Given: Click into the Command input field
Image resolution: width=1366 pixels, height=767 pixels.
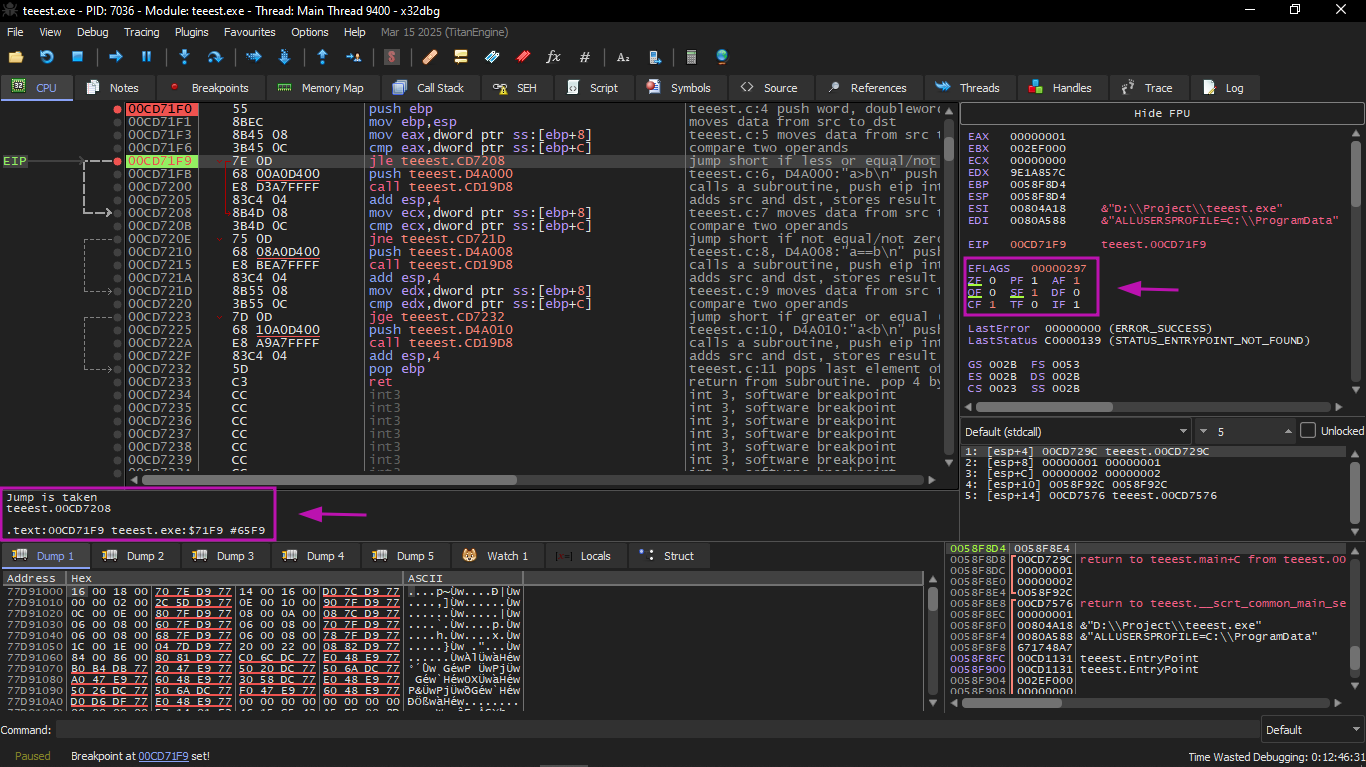Looking at the screenshot, I should coord(650,729).
